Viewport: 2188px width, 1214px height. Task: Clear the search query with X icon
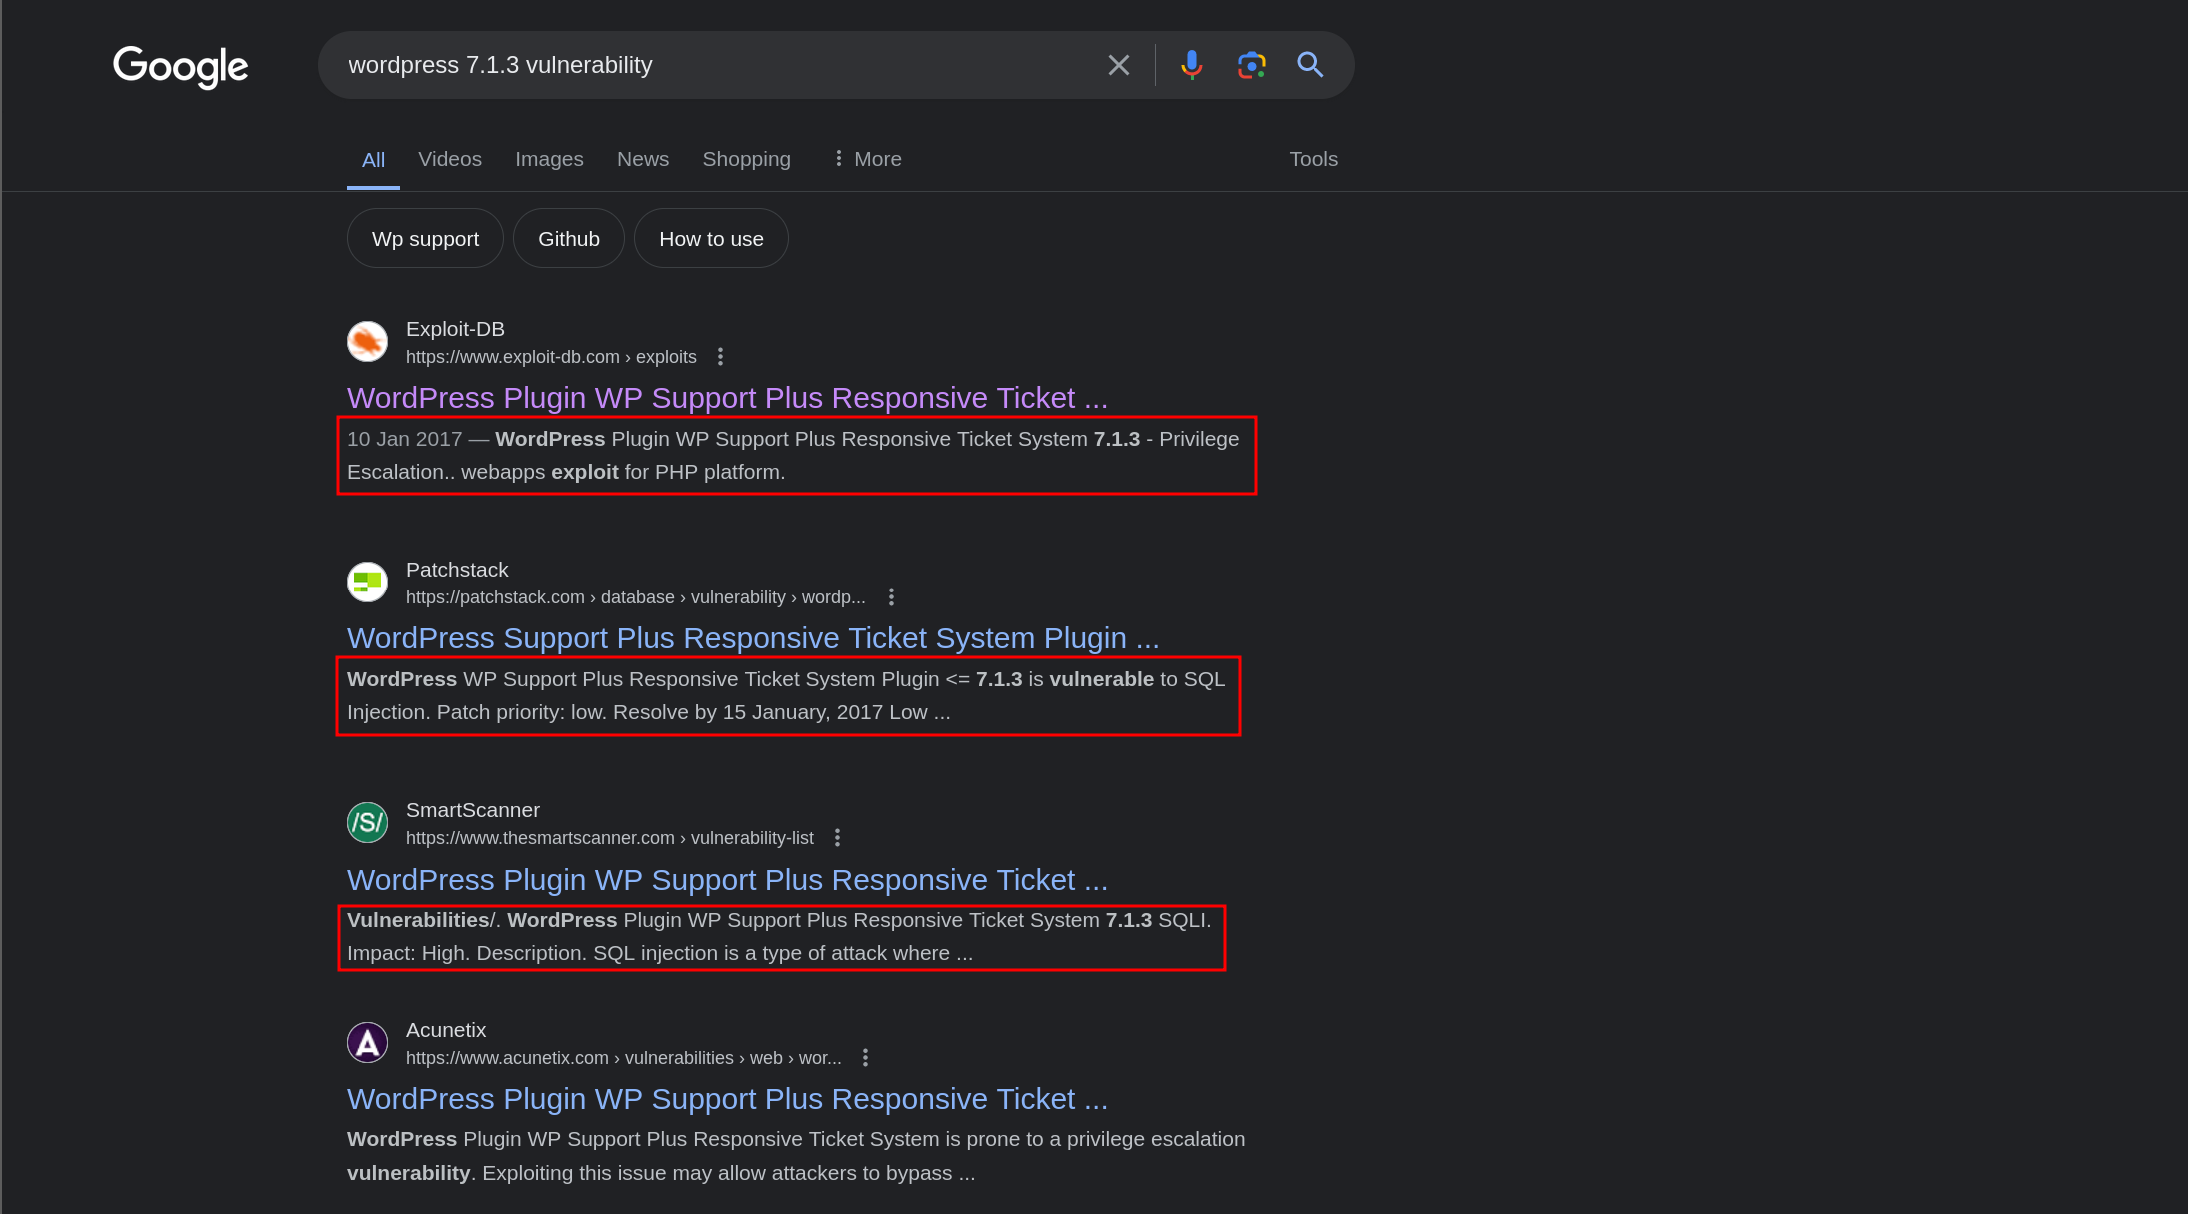point(1119,65)
